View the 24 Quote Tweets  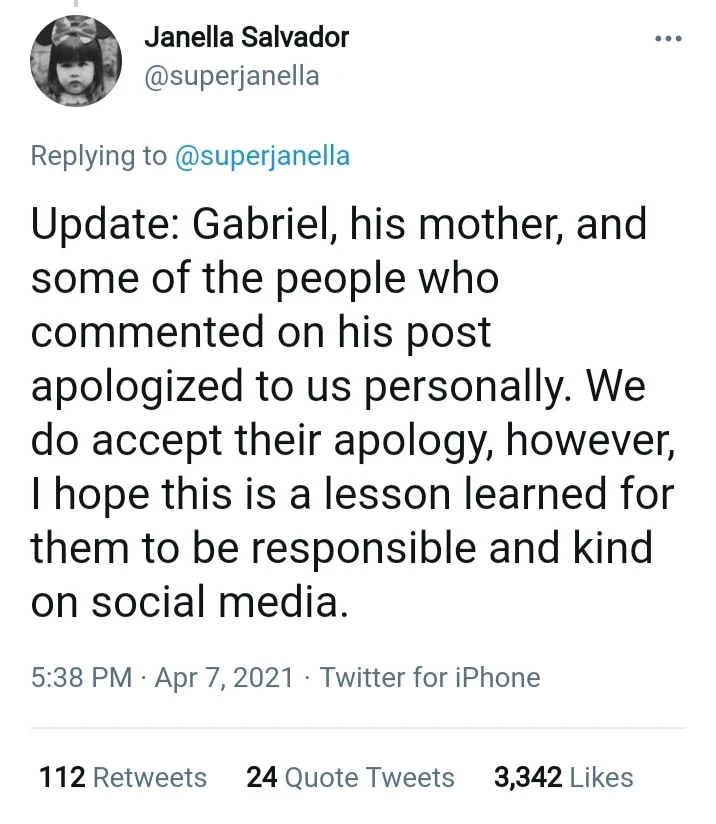(x=350, y=778)
